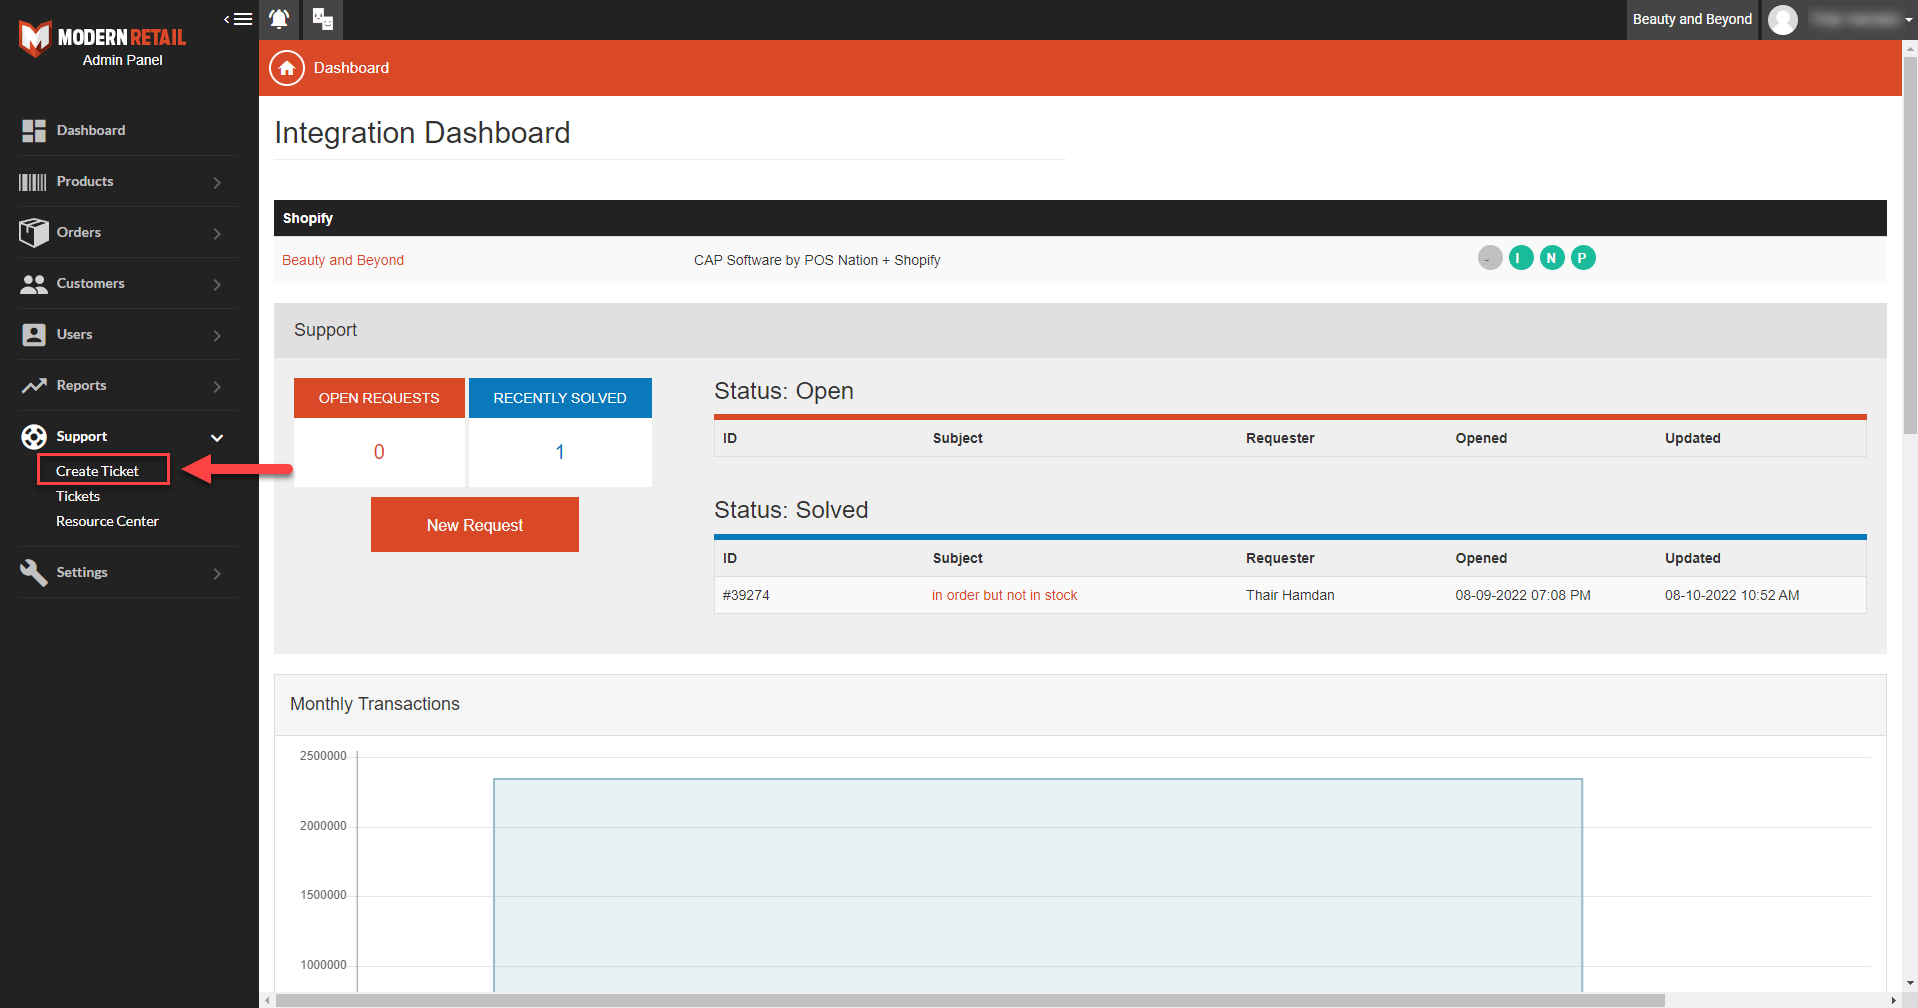This screenshot has width=1918, height=1008.
Task: Click the green P status indicator
Action: (1582, 257)
